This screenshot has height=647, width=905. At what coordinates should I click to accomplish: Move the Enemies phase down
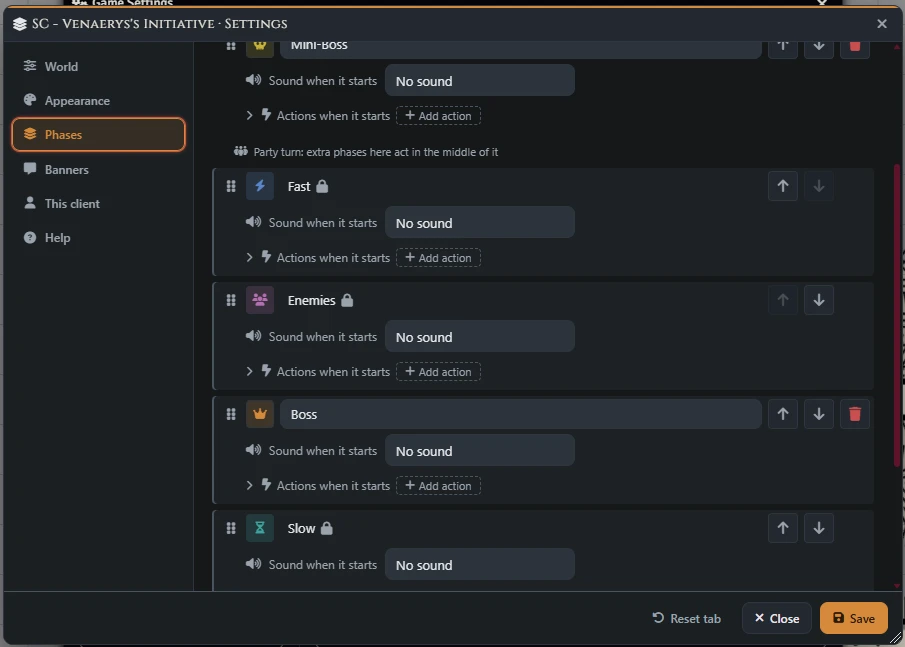click(818, 300)
